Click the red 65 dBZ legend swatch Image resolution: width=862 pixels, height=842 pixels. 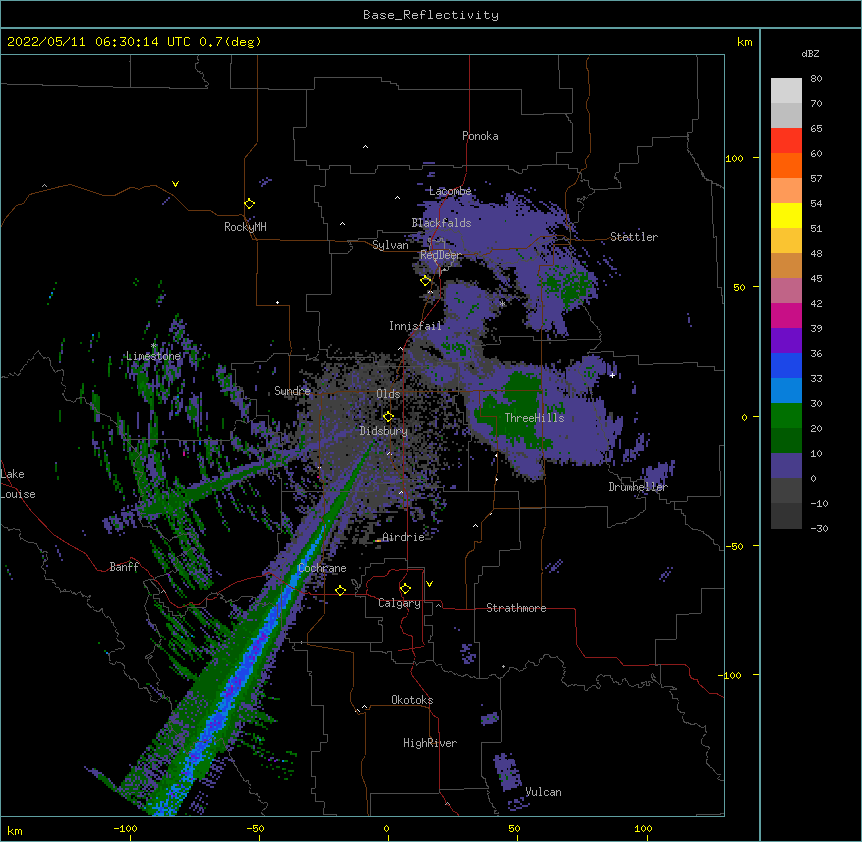(786, 141)
